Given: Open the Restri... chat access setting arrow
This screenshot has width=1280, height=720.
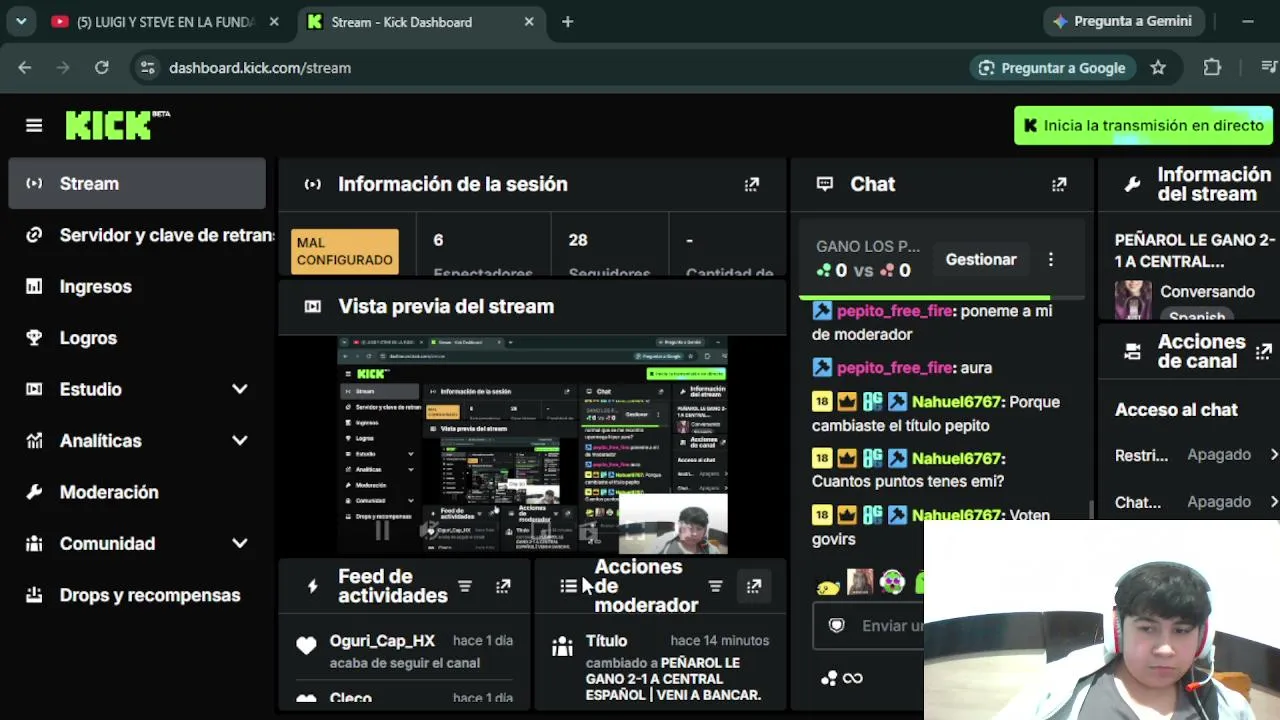Looking at the screenshot, I should tap(1273, 455).
